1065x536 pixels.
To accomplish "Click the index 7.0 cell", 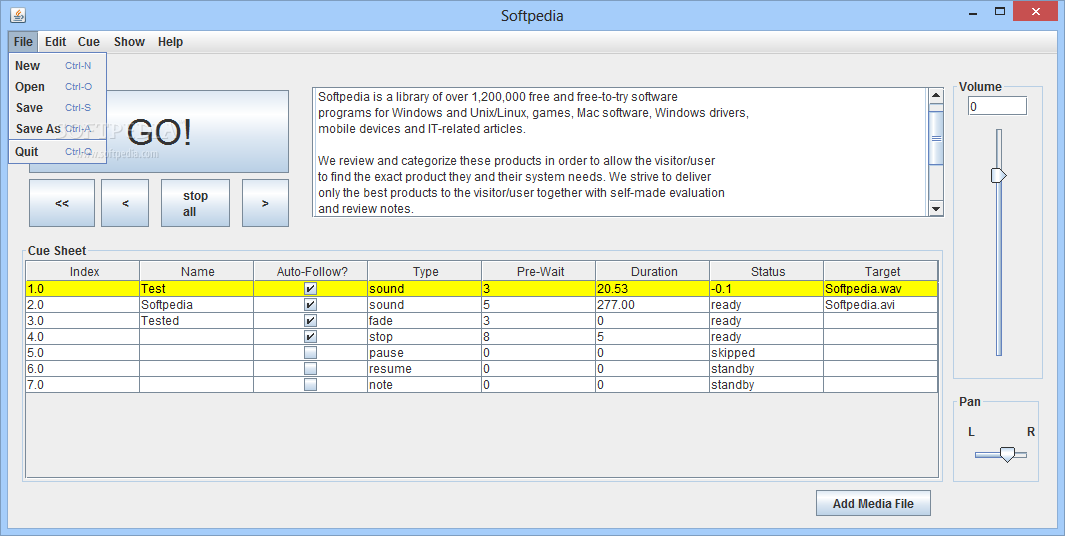I will [83, 385].
